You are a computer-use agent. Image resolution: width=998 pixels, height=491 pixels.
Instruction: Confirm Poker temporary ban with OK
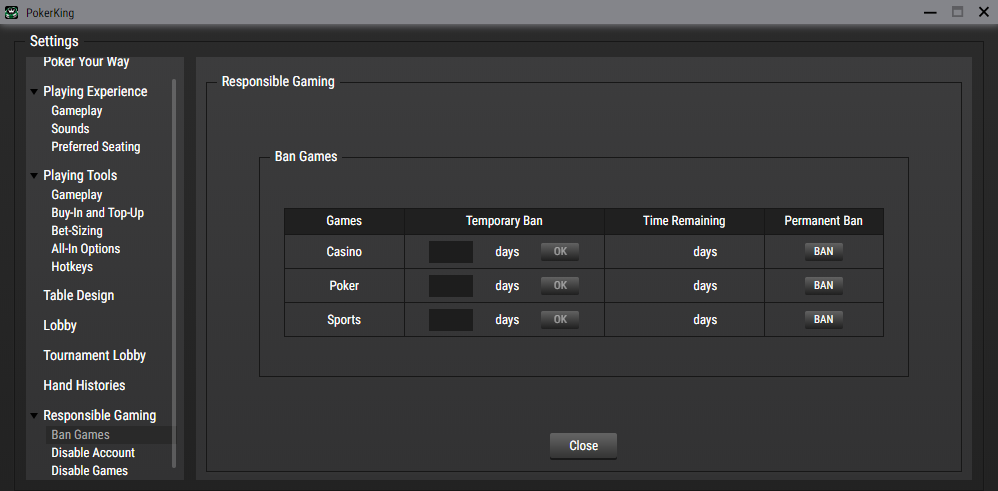point(560,285)
